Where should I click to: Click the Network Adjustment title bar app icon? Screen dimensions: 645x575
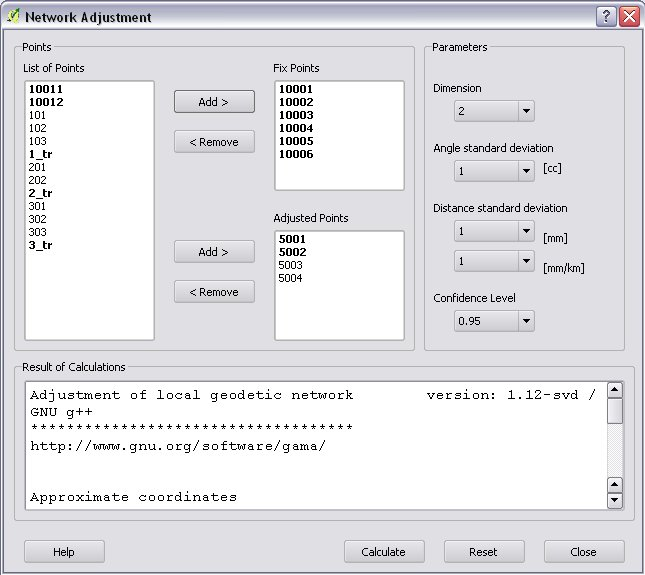[13, 17]
